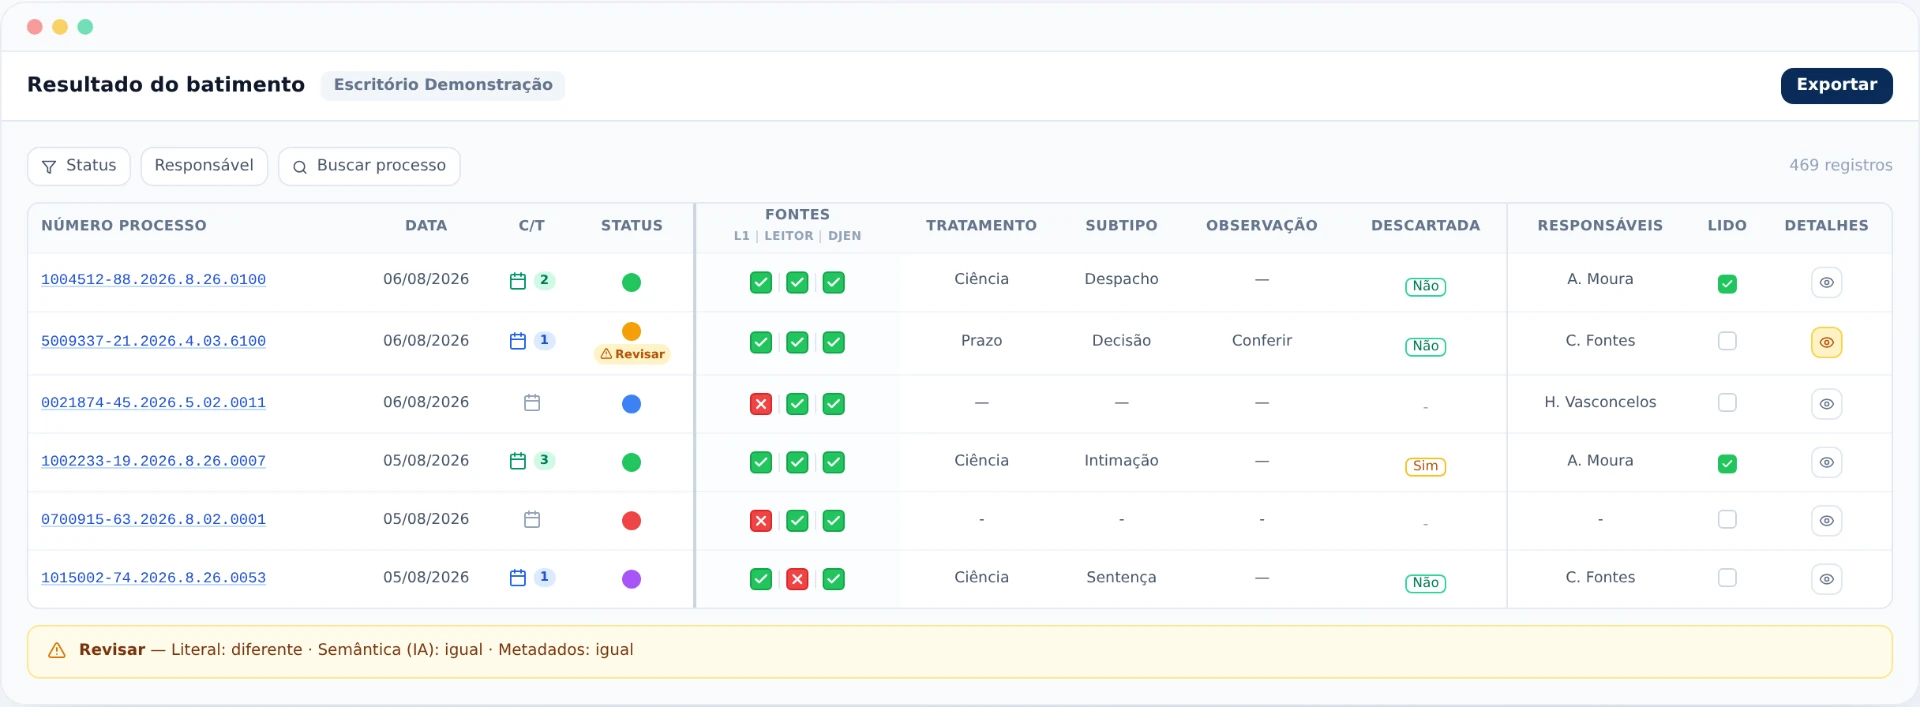Click the Data column header

click(x=426, y=226)
